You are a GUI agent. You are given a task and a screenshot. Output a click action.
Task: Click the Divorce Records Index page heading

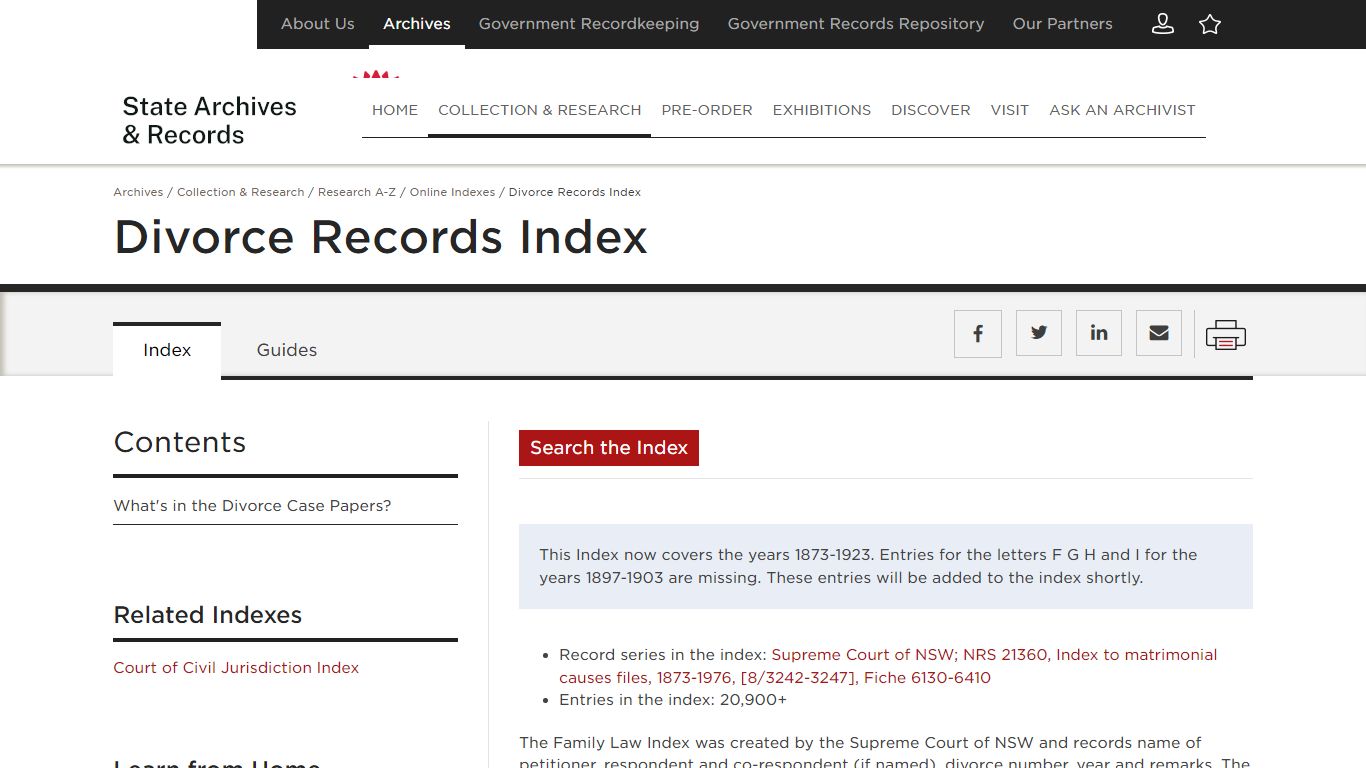381,238
